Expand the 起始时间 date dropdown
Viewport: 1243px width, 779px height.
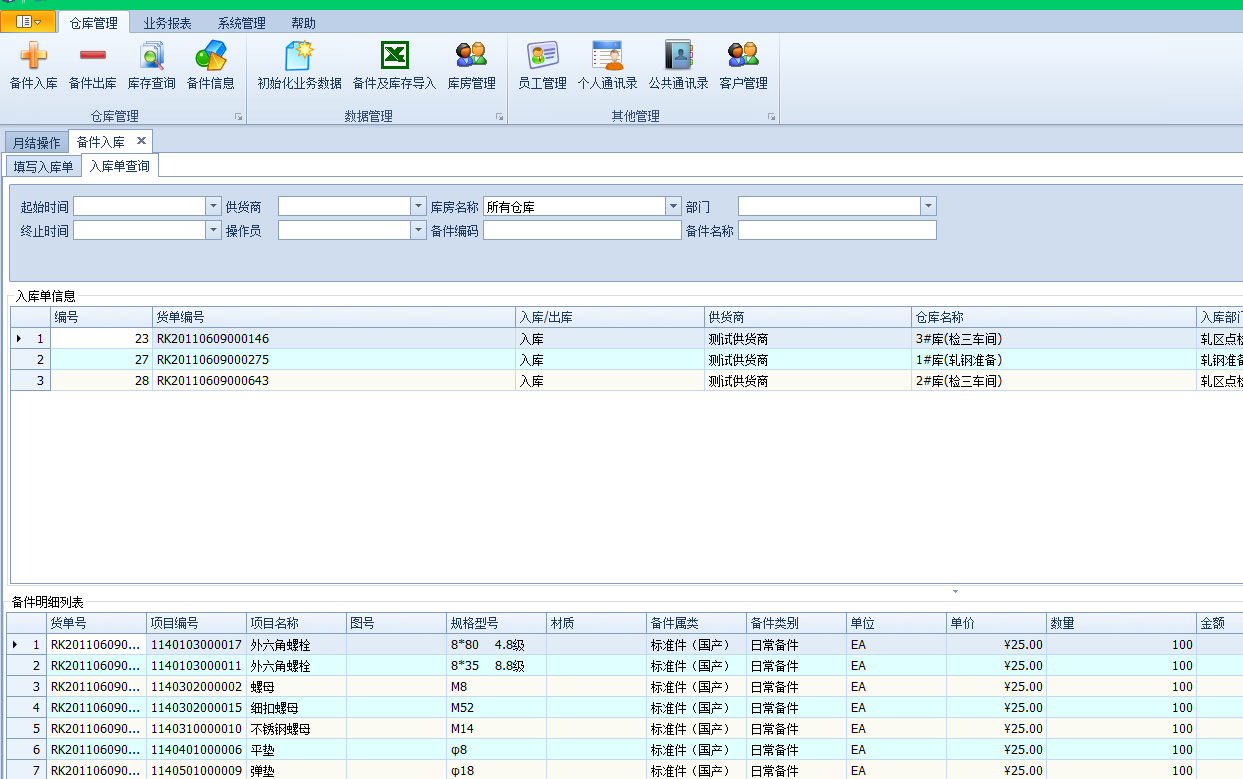point(213,206)
